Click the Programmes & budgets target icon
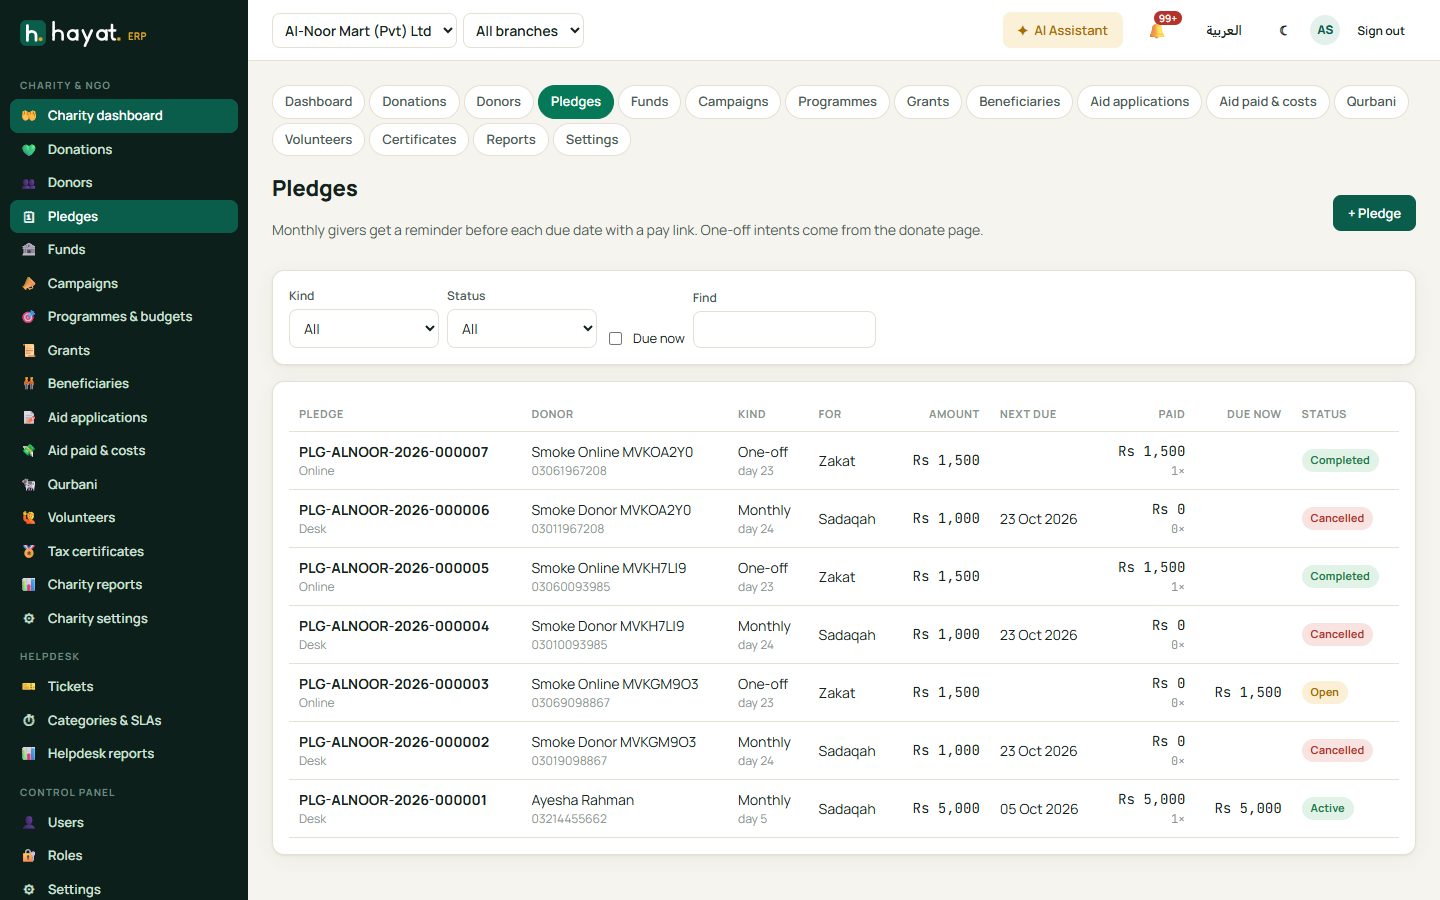This screenshot has width=1440, height=900. point(29,317)
